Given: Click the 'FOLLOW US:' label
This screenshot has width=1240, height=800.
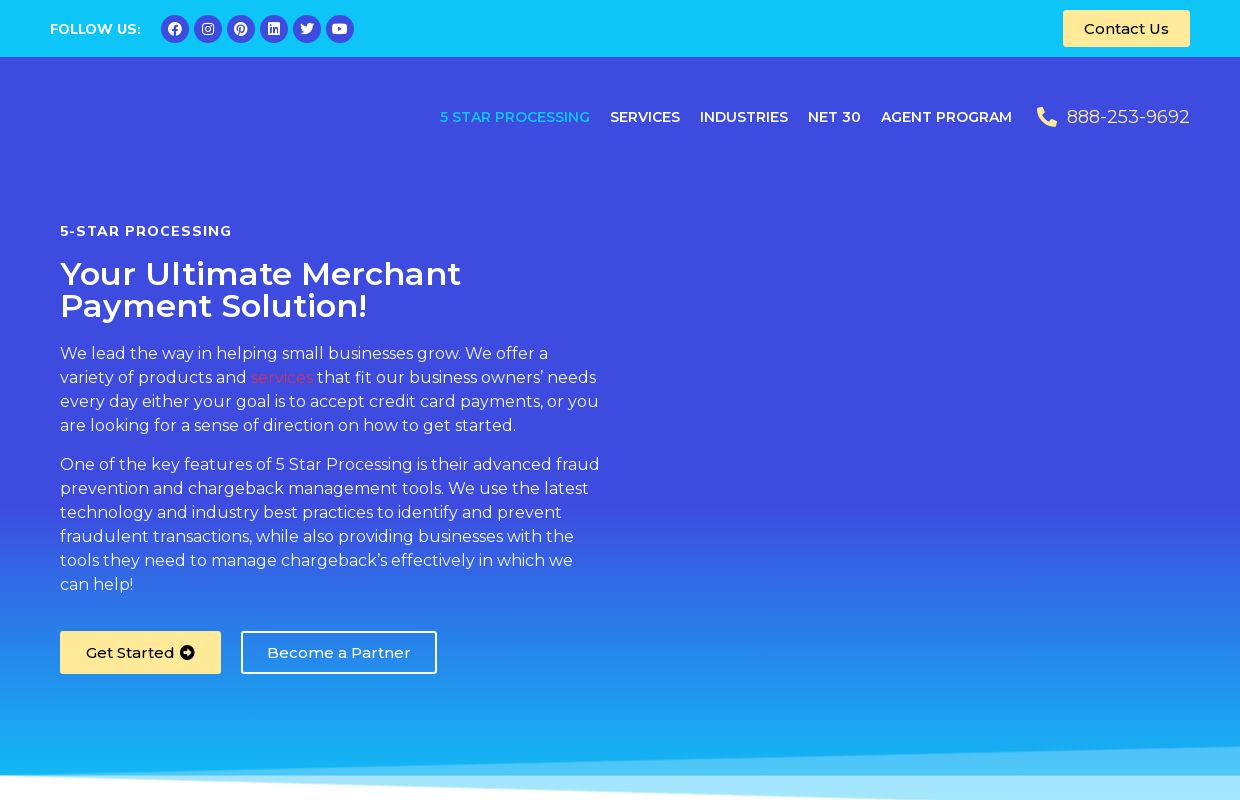Looking at the screenshot, I should [x=95, y=29].
